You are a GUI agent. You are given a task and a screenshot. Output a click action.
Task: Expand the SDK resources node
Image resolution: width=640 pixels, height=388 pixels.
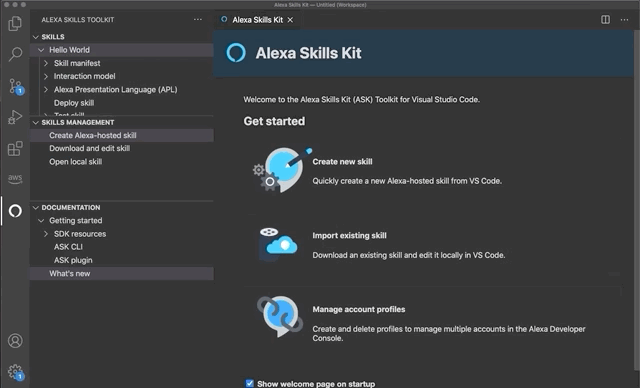pyautogui.click(x=46, y=234)
